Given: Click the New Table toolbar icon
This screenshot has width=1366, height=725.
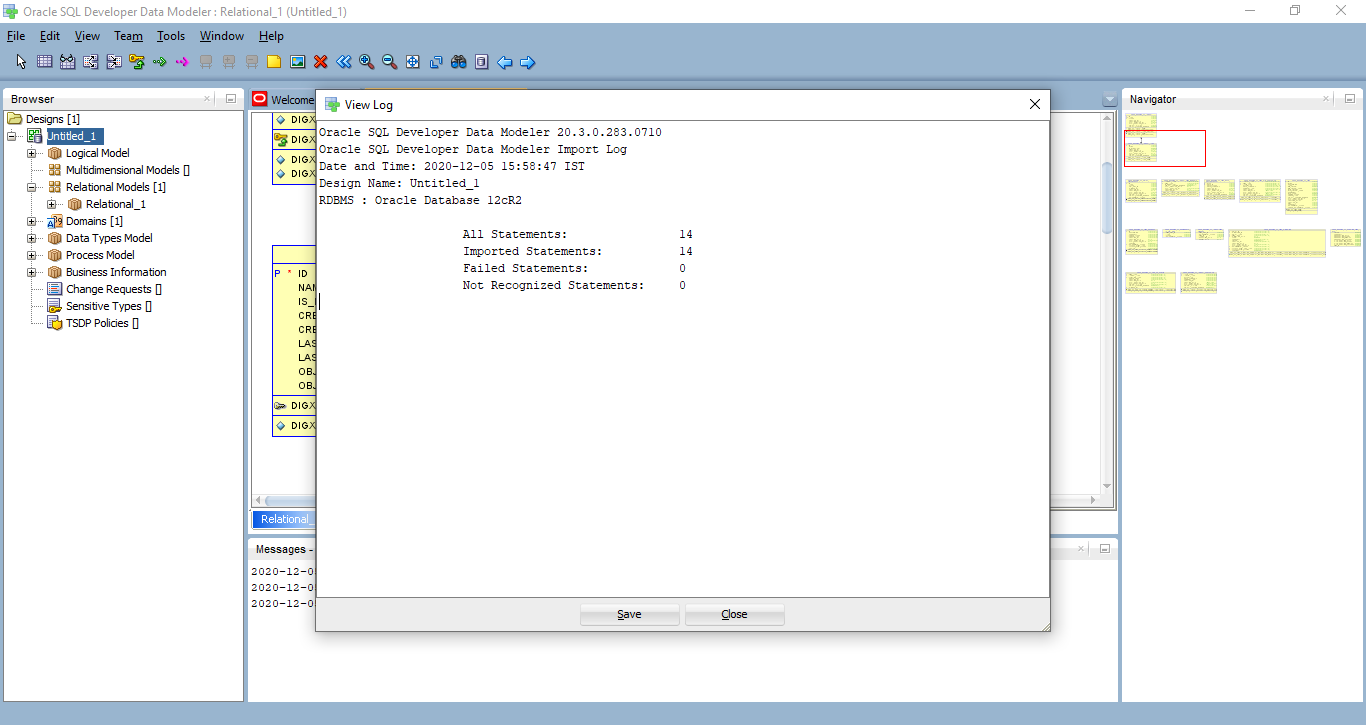Looking at the screenshot, I should click(x=44, y=62).
